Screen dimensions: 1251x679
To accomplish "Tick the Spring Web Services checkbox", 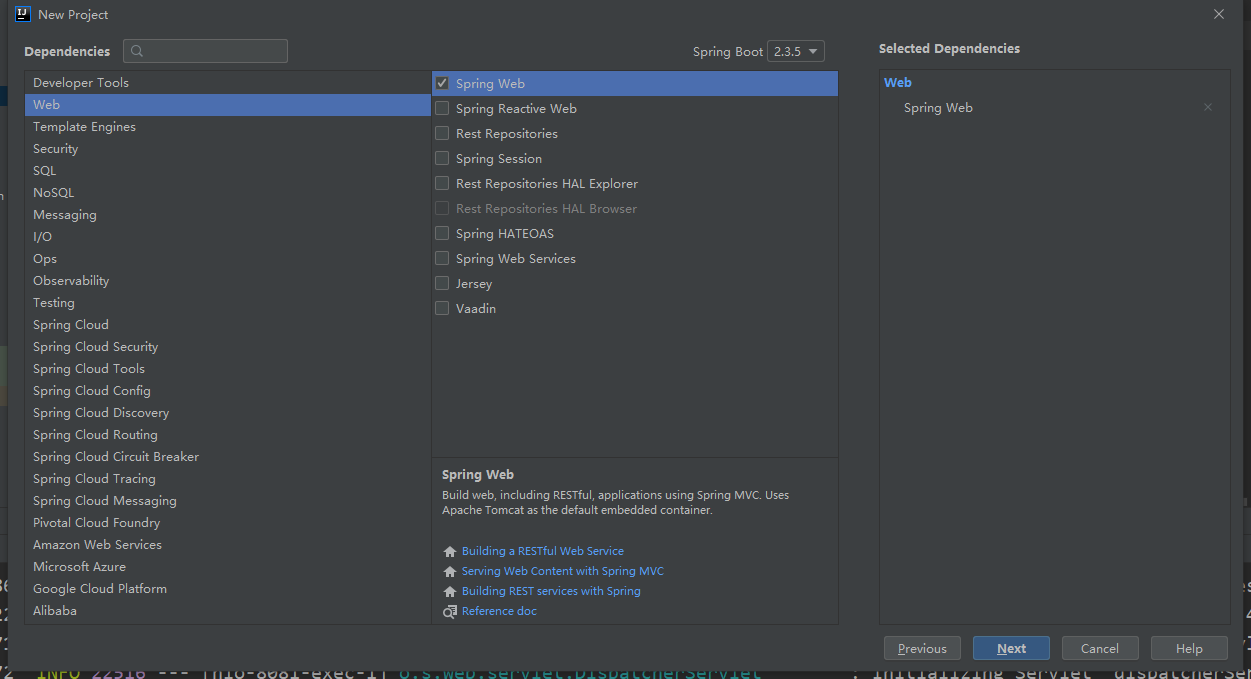I will (442, 258).
